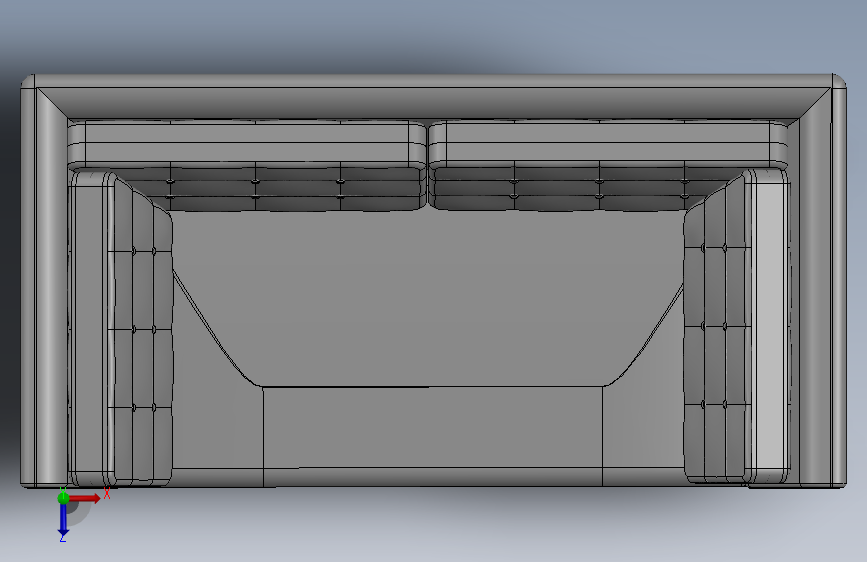This screenshot has width=867, height=562.
Task: Click the red X axis arrow on triad
Action: [85, 498]
